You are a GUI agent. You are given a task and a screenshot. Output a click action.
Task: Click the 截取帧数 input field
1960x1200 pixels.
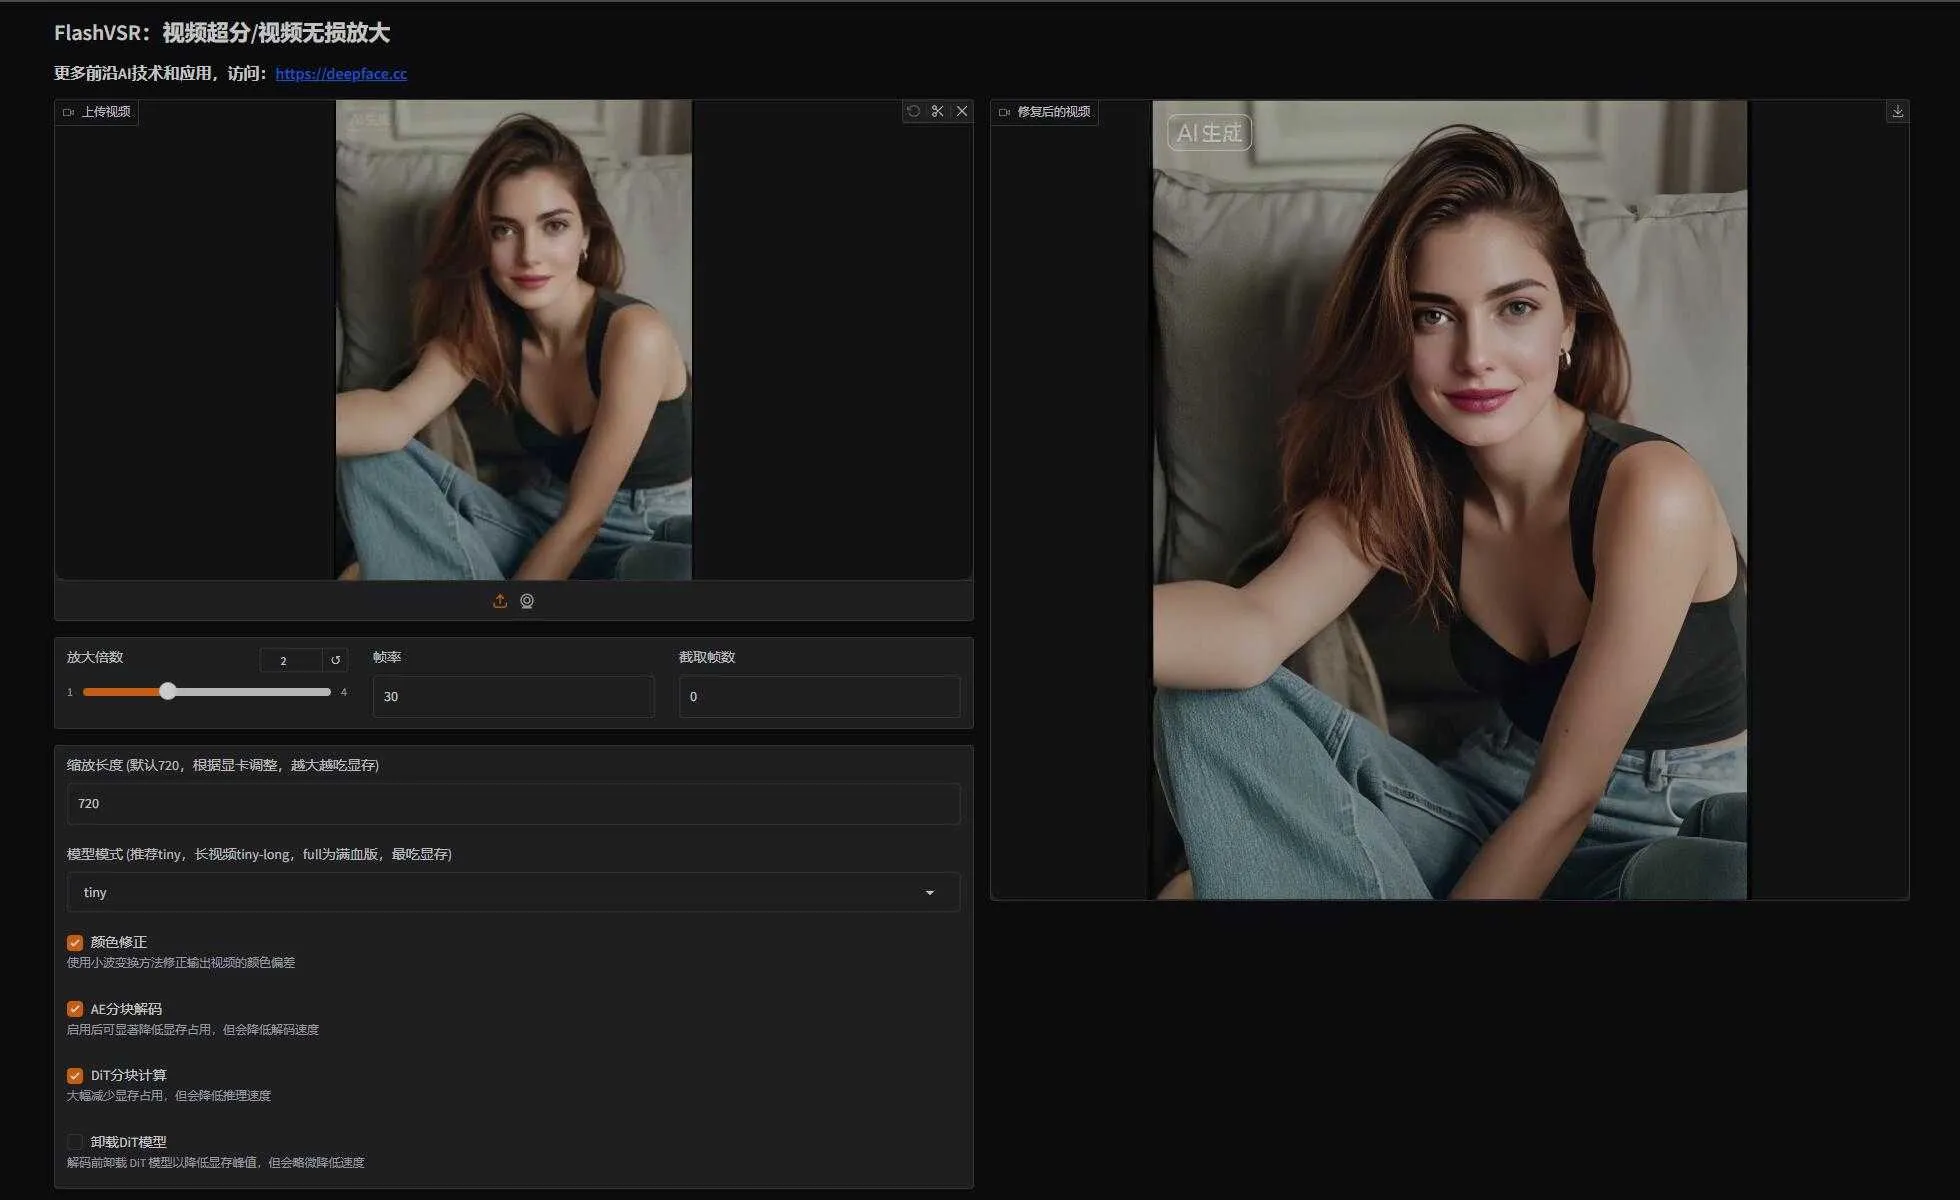pyautogui.click(x=819, y=696)
